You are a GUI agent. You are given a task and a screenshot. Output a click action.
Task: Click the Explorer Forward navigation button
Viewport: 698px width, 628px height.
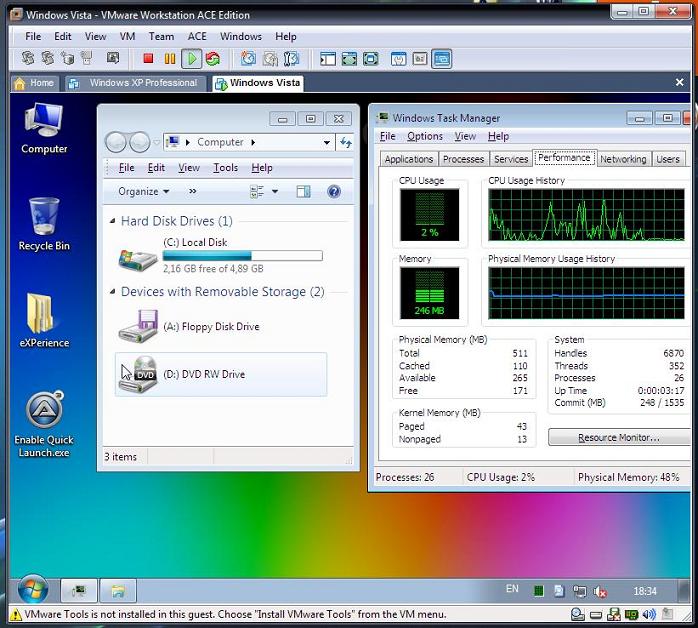(x=139, y=142)
